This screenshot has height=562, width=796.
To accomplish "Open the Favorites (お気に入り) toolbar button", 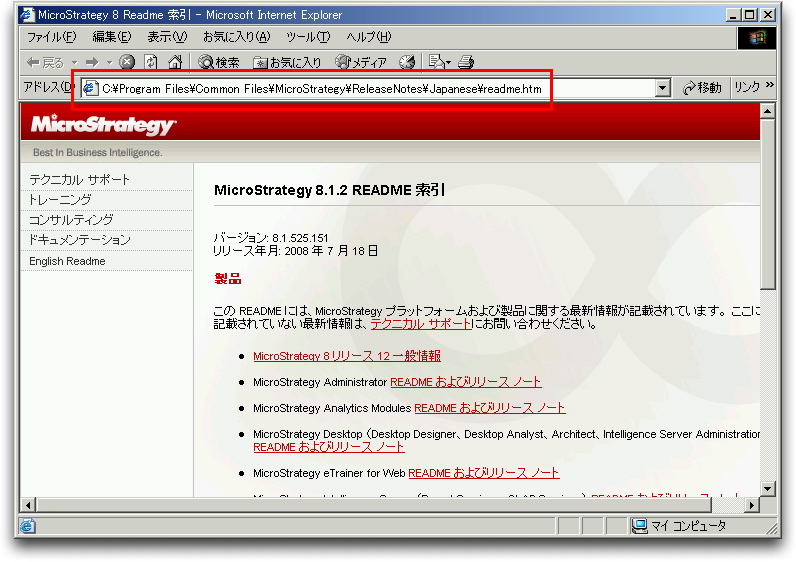I will click(287, 62).
